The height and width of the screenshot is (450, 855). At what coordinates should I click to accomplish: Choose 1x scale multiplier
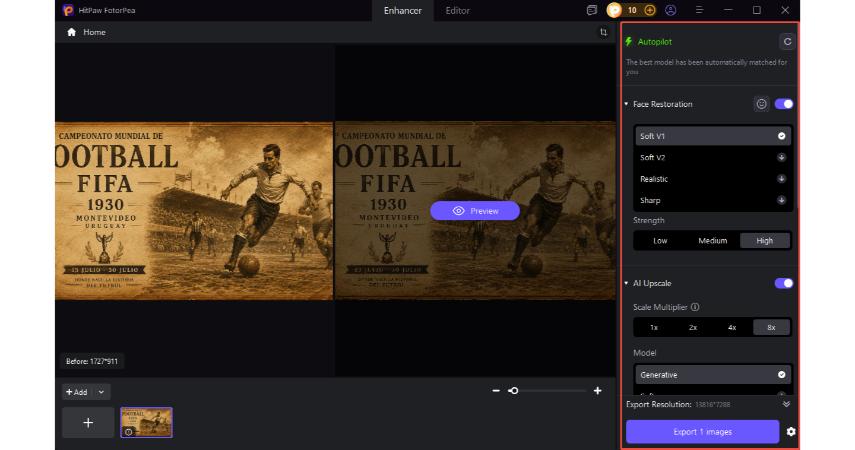654,327
